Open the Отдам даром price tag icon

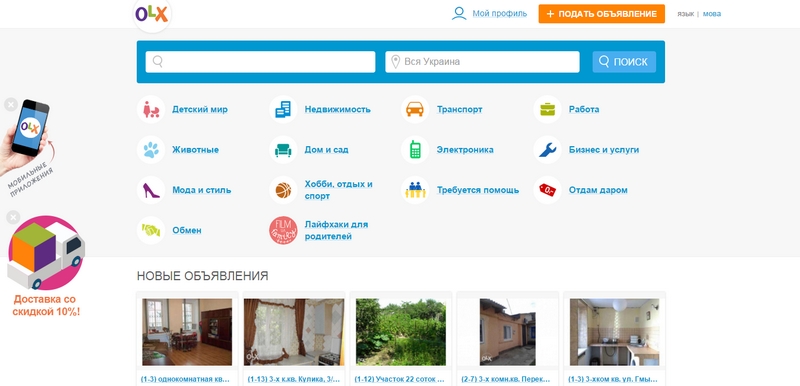click(x=547, y=190)
